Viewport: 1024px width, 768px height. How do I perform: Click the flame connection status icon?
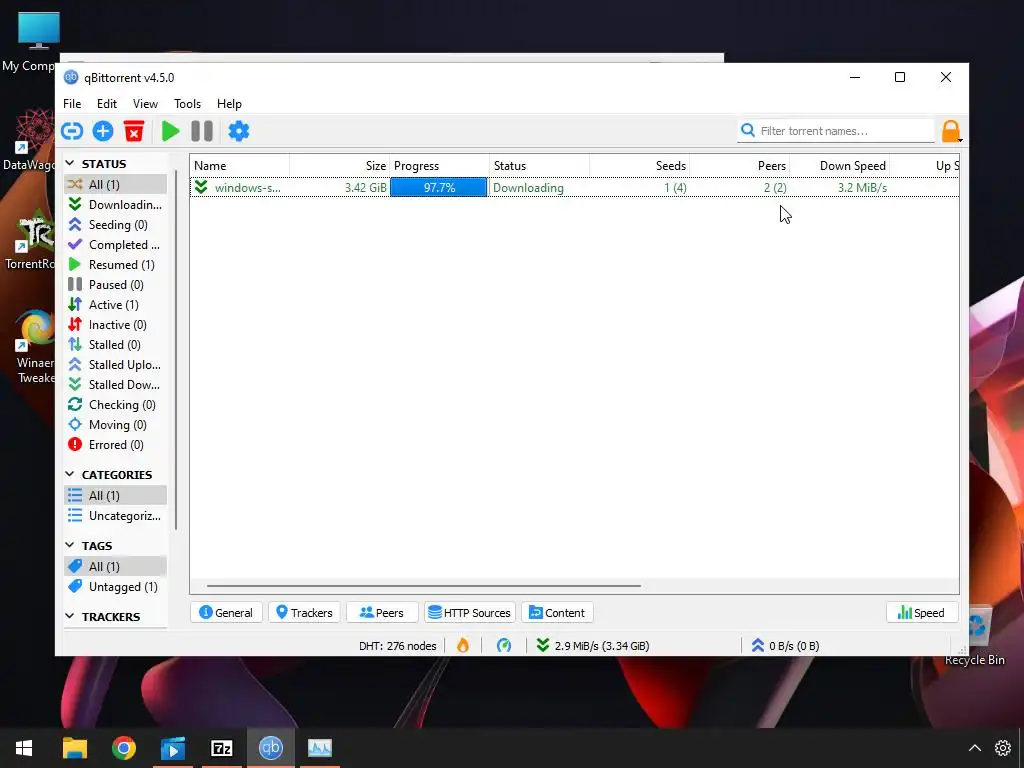pyautogui.click(x=463, y=646)
